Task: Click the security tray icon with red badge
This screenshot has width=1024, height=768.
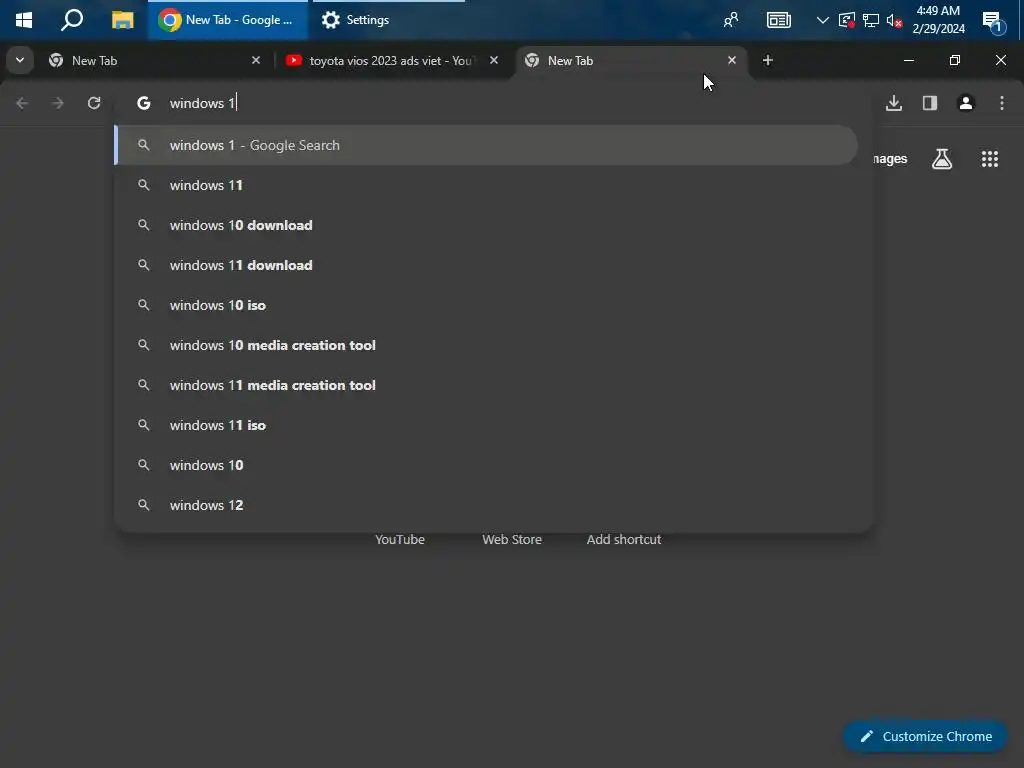Action: coord(847,20)
